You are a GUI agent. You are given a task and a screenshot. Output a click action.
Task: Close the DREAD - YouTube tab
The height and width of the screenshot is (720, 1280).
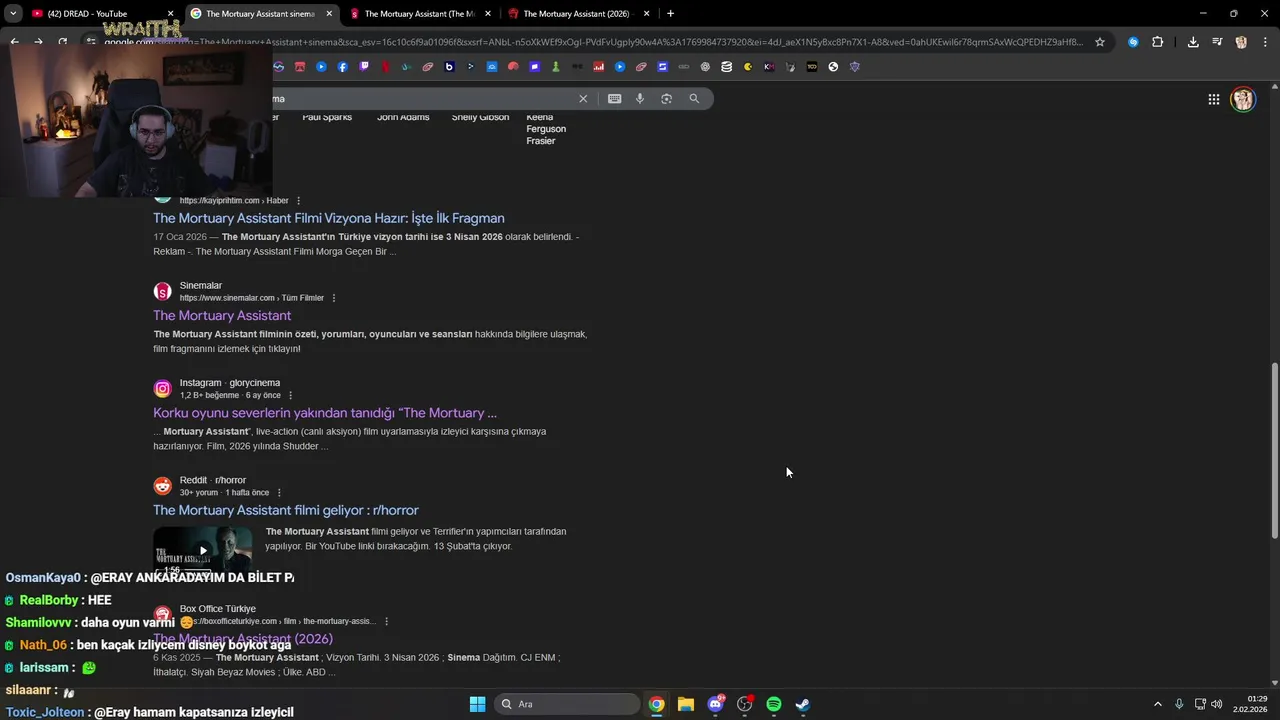170,14
